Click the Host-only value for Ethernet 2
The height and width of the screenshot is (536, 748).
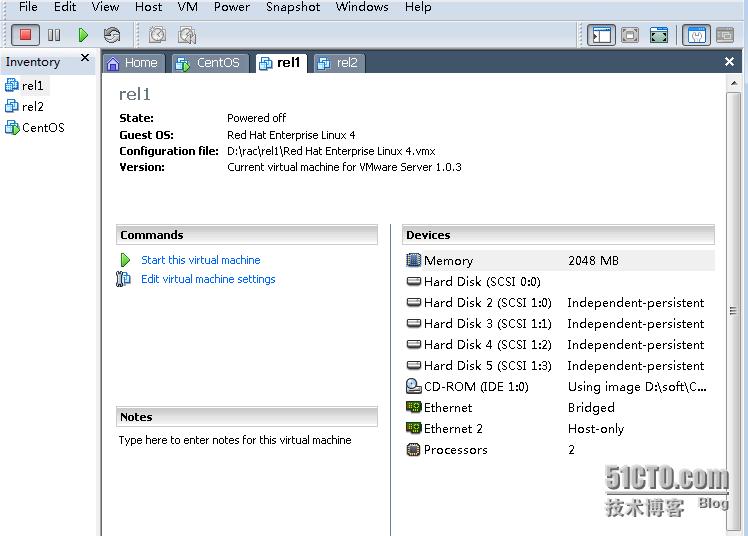pos(596,429)
